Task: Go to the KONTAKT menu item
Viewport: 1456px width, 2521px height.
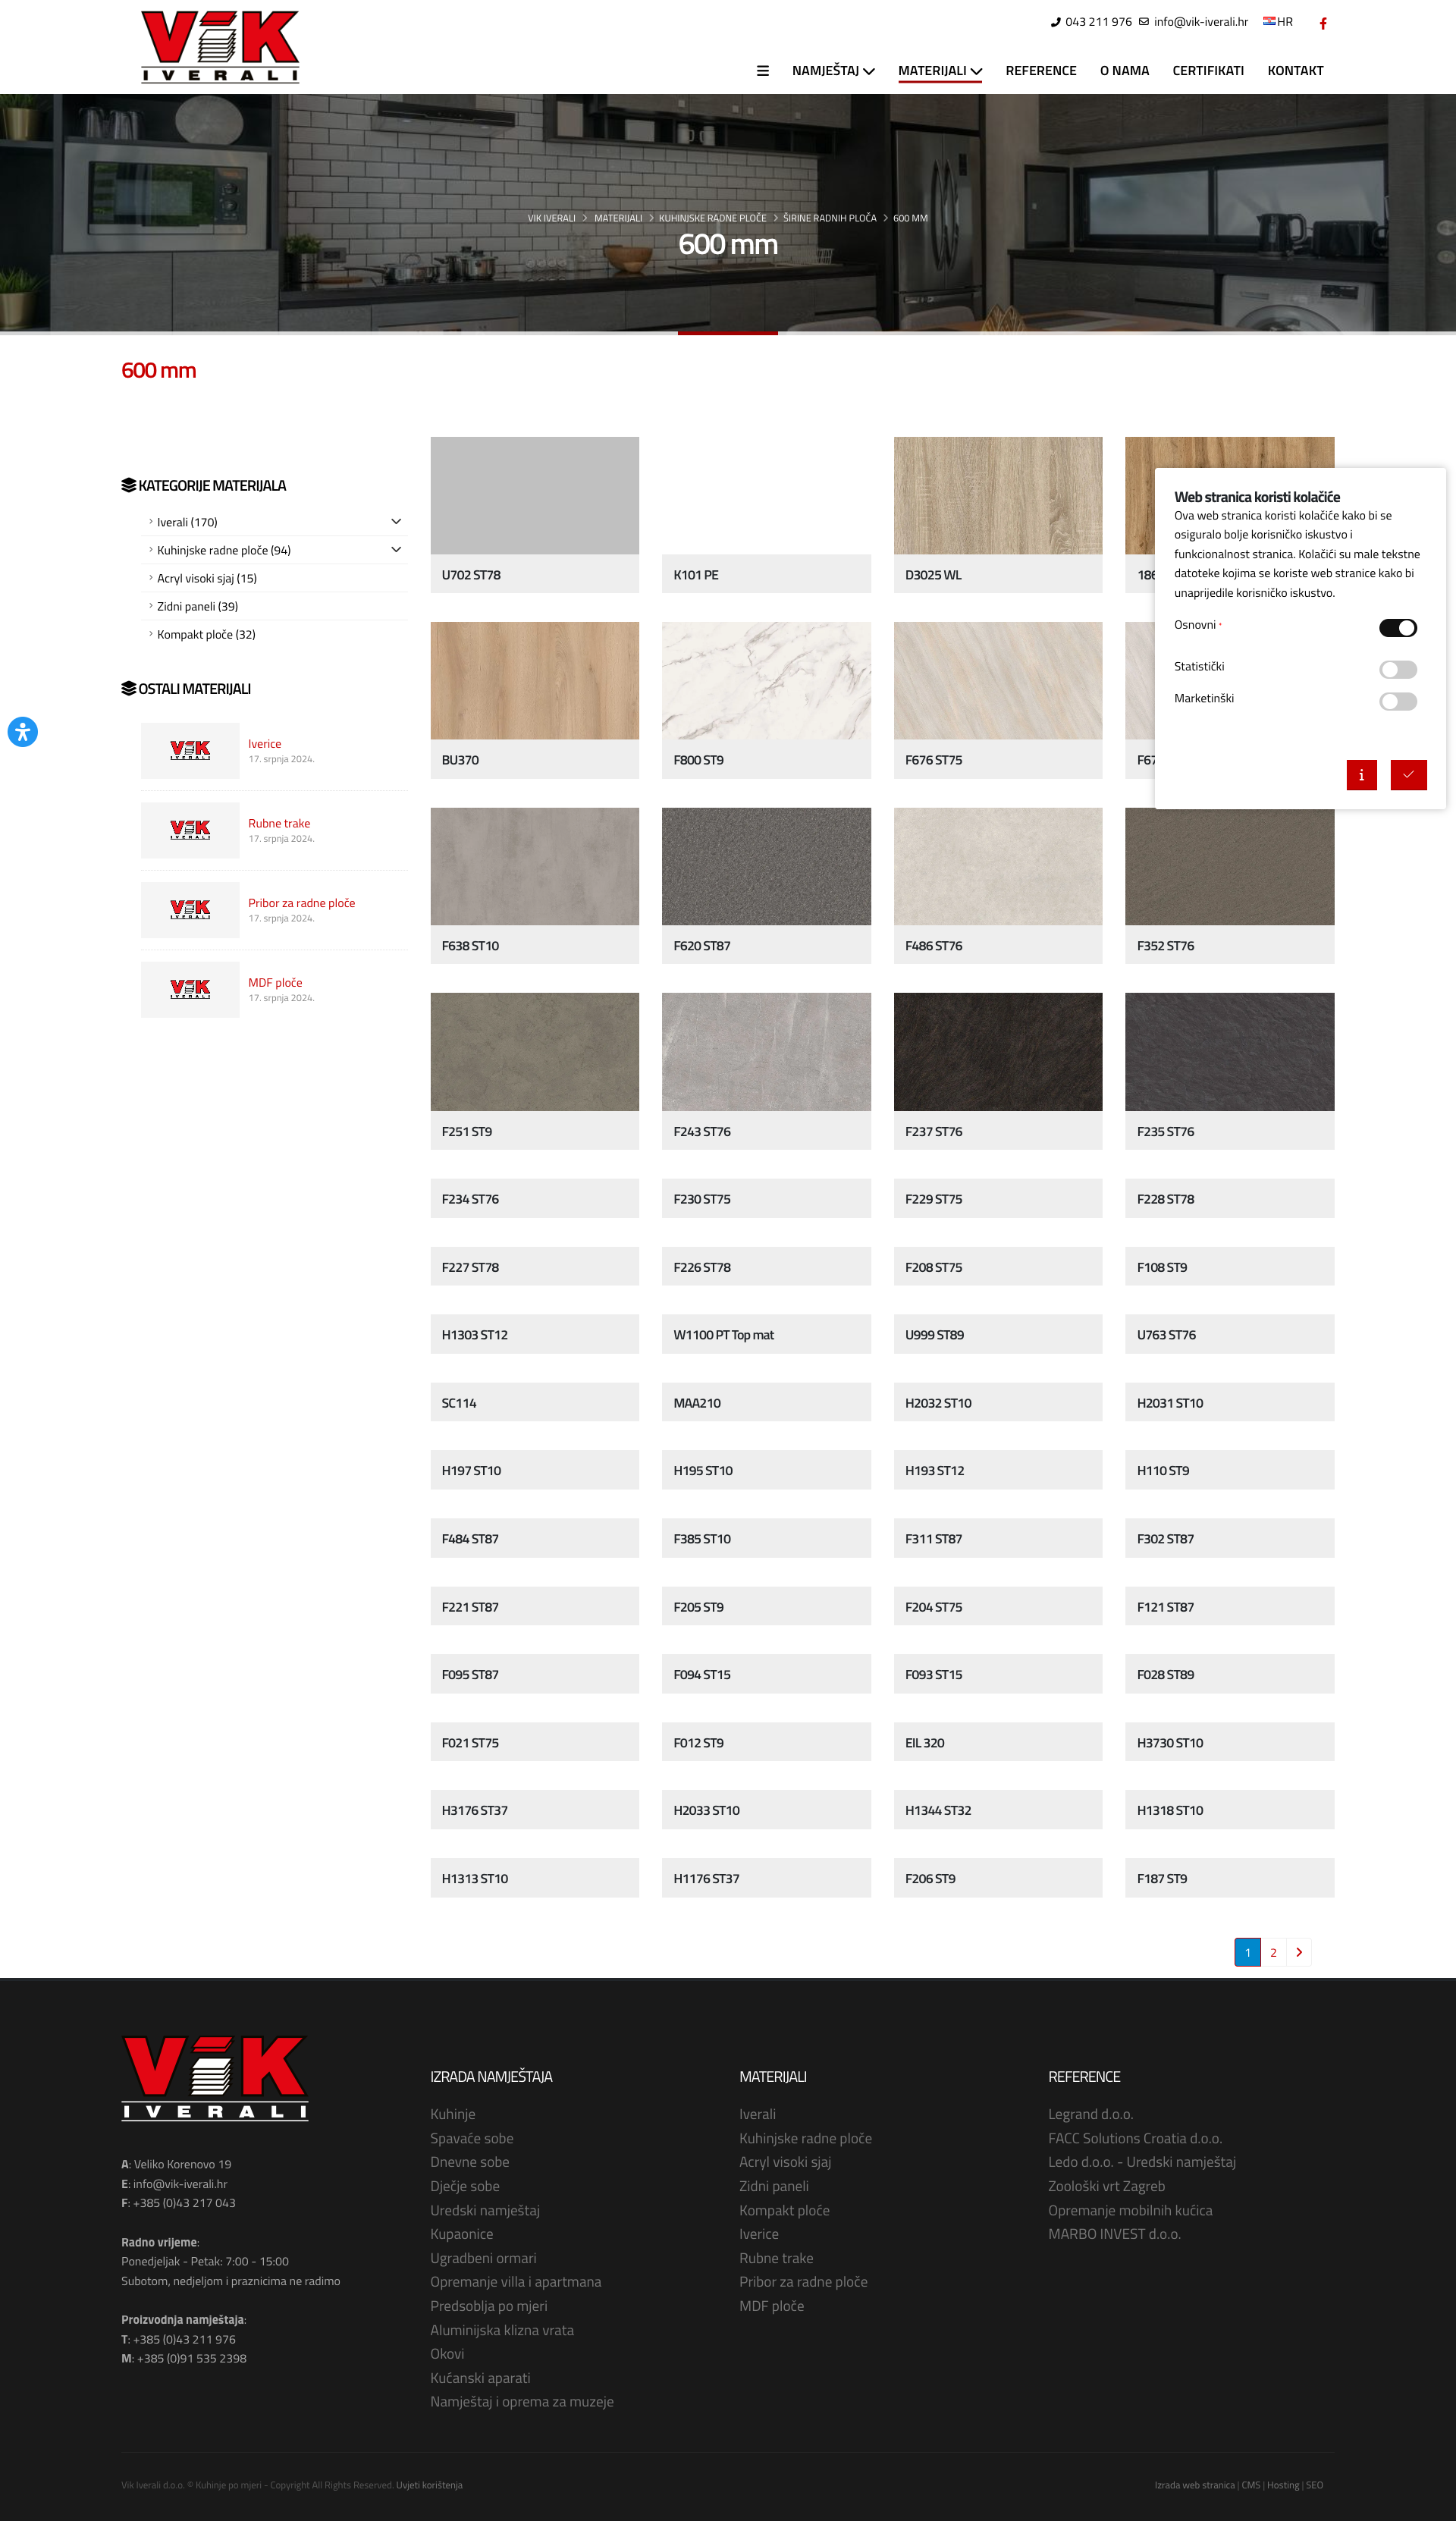Action: (1294, 71)
